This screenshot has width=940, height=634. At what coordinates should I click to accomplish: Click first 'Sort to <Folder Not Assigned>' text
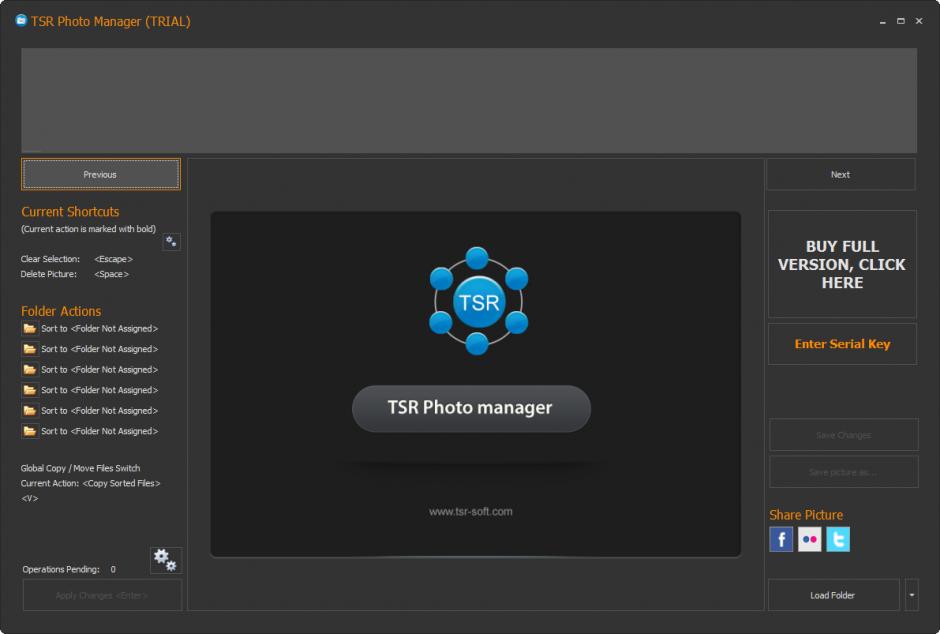pyautogui.click(x=100, y=328)
